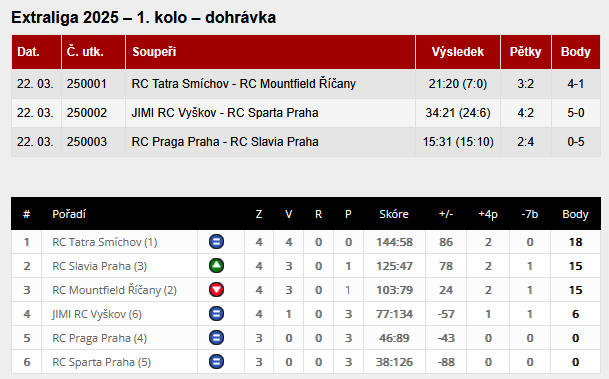
Task: Open match RC Tatra Smíchov - RC Mountfield Říčany
Action: [x=244, y=83]
